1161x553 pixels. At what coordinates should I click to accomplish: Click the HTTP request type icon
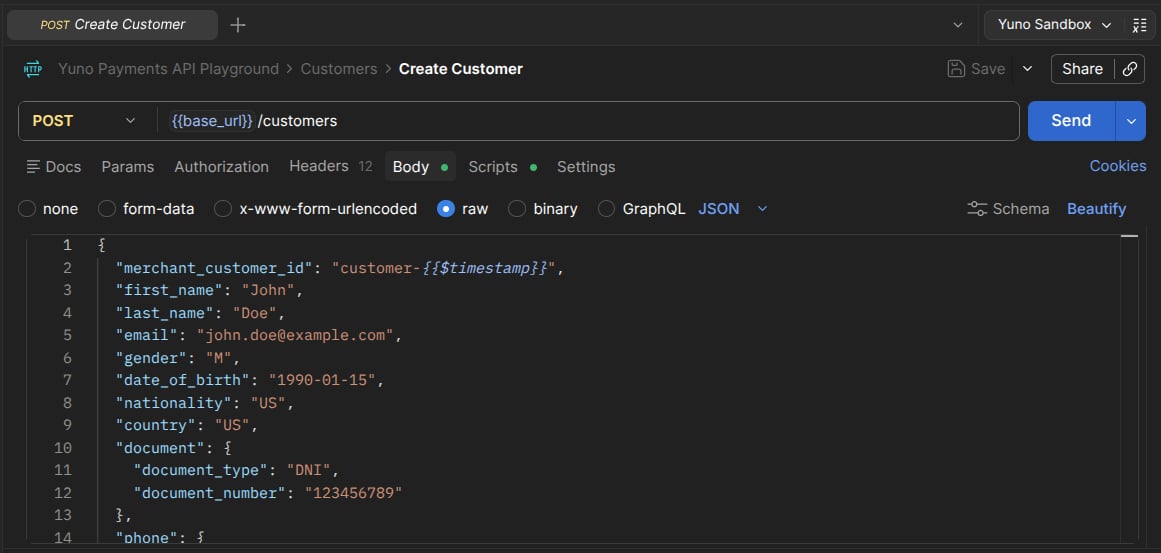33,69
